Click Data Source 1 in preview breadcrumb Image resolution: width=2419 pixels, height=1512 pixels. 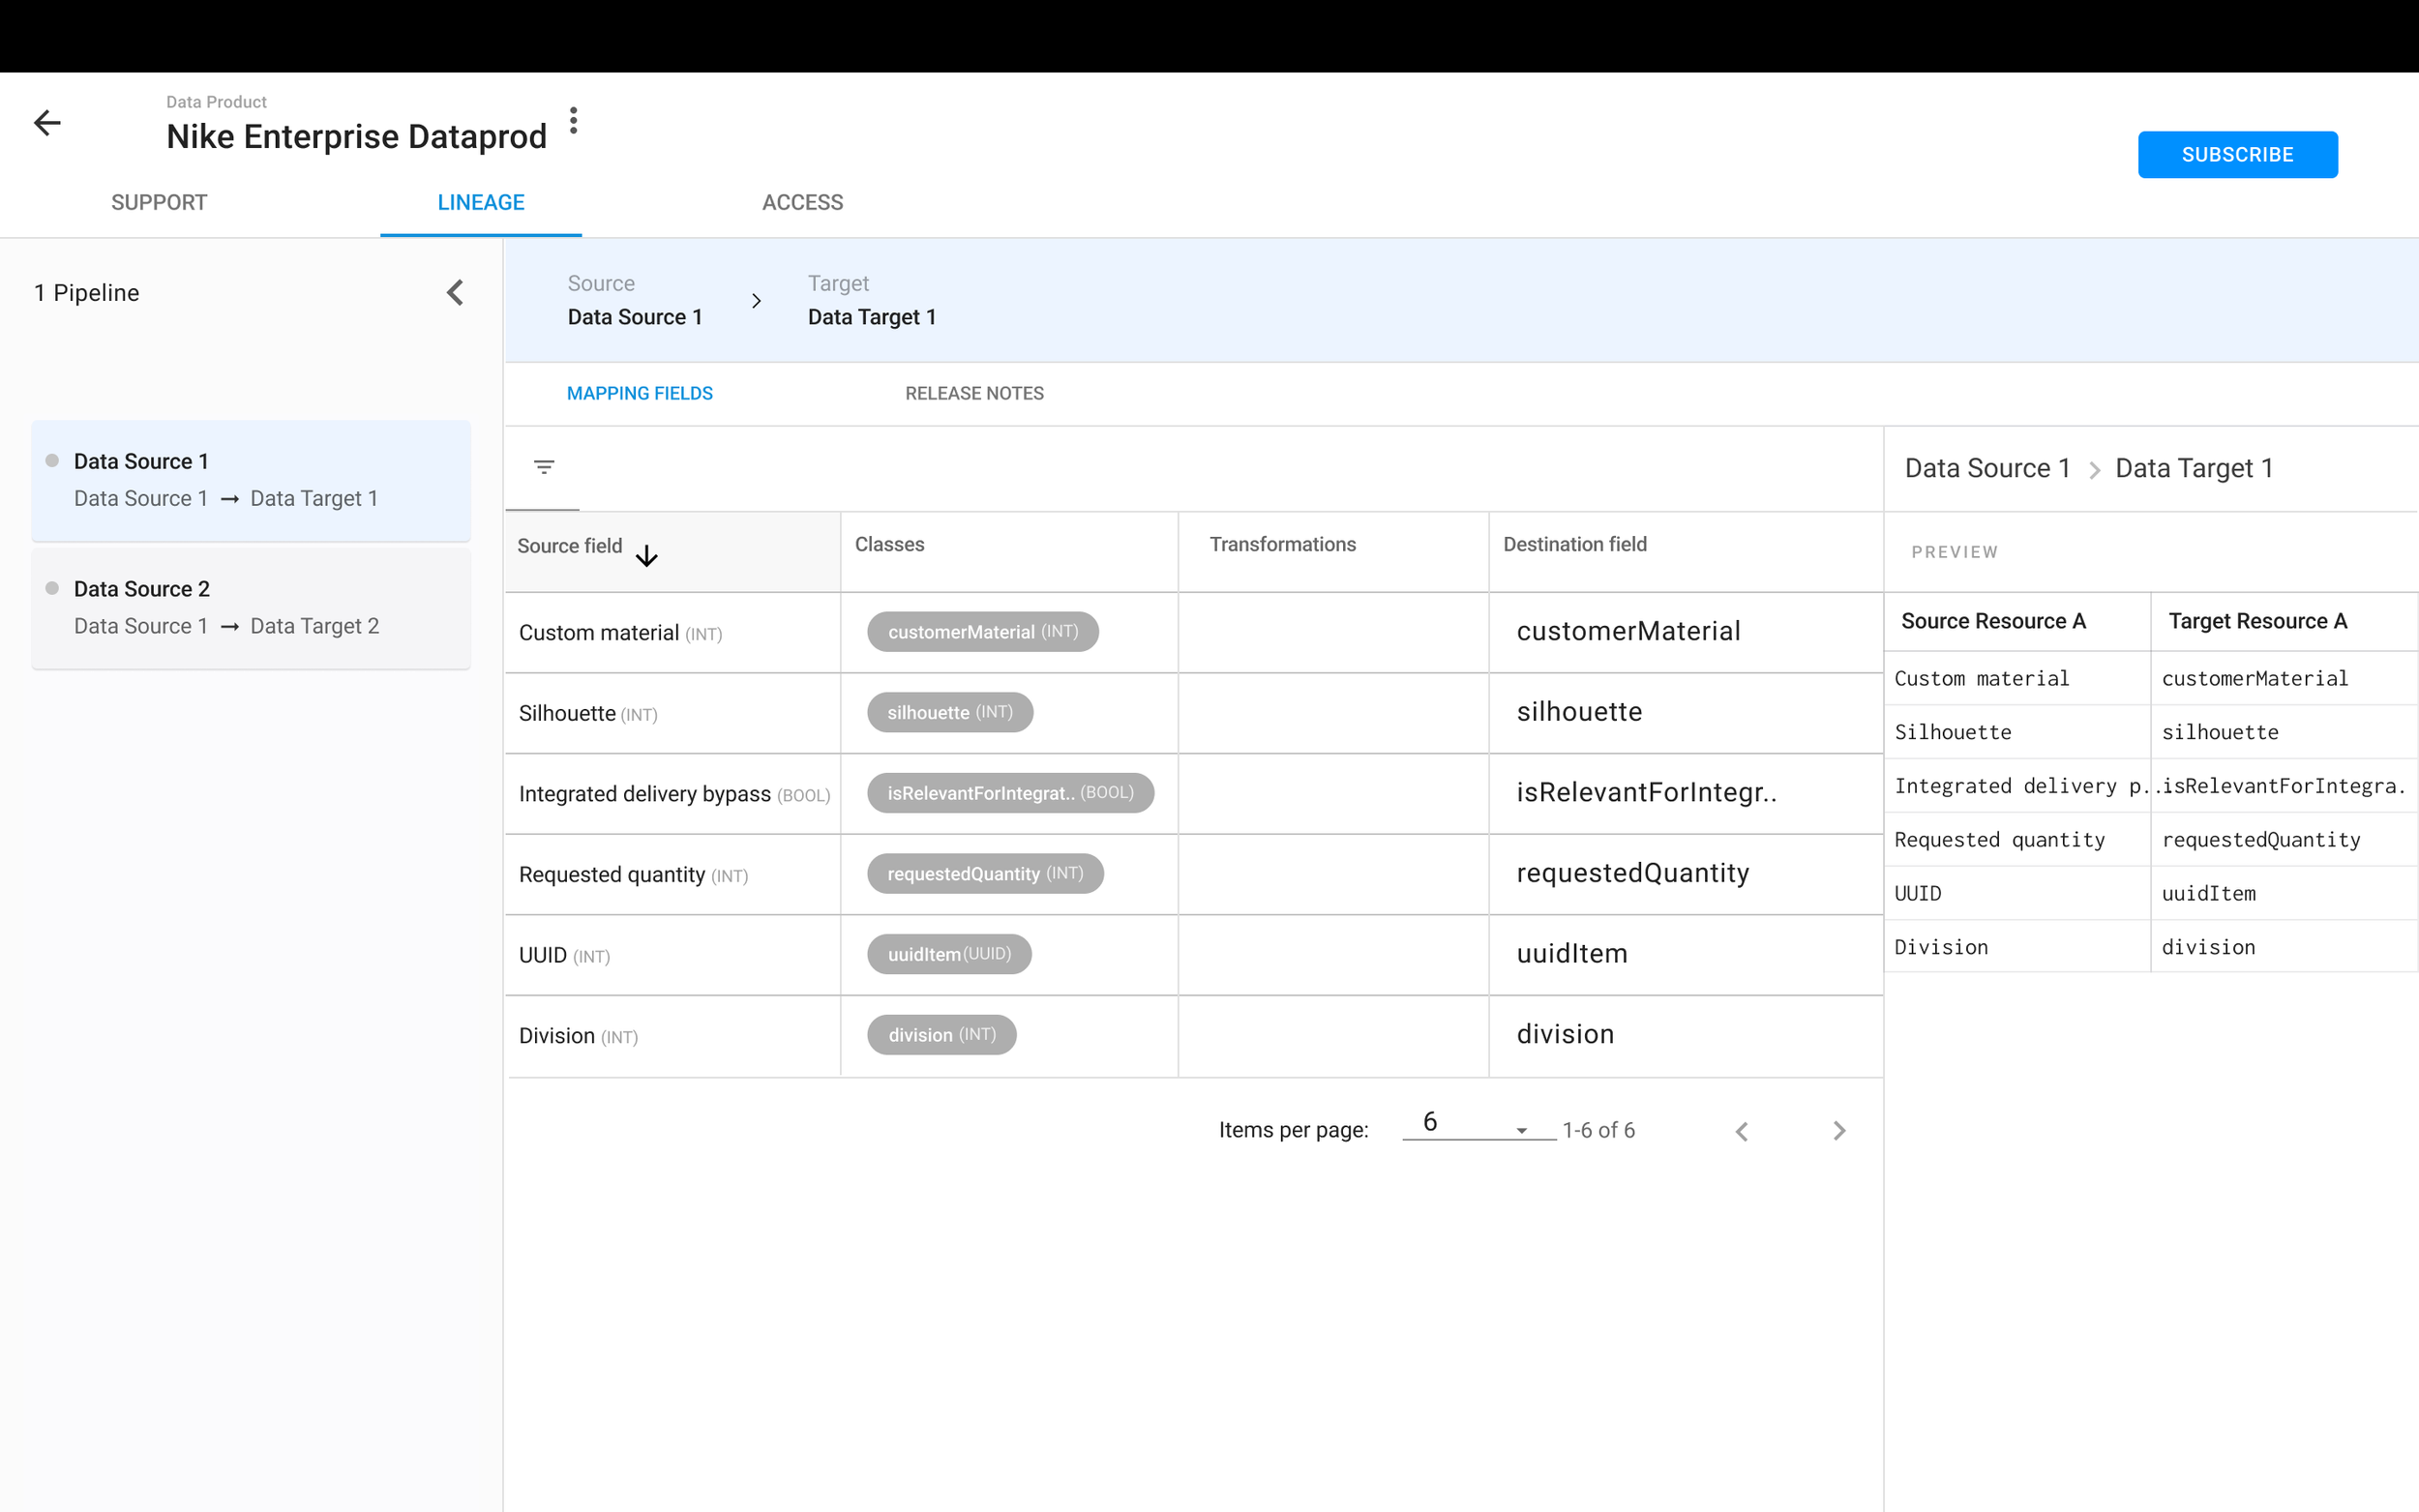pos(1987,468)
